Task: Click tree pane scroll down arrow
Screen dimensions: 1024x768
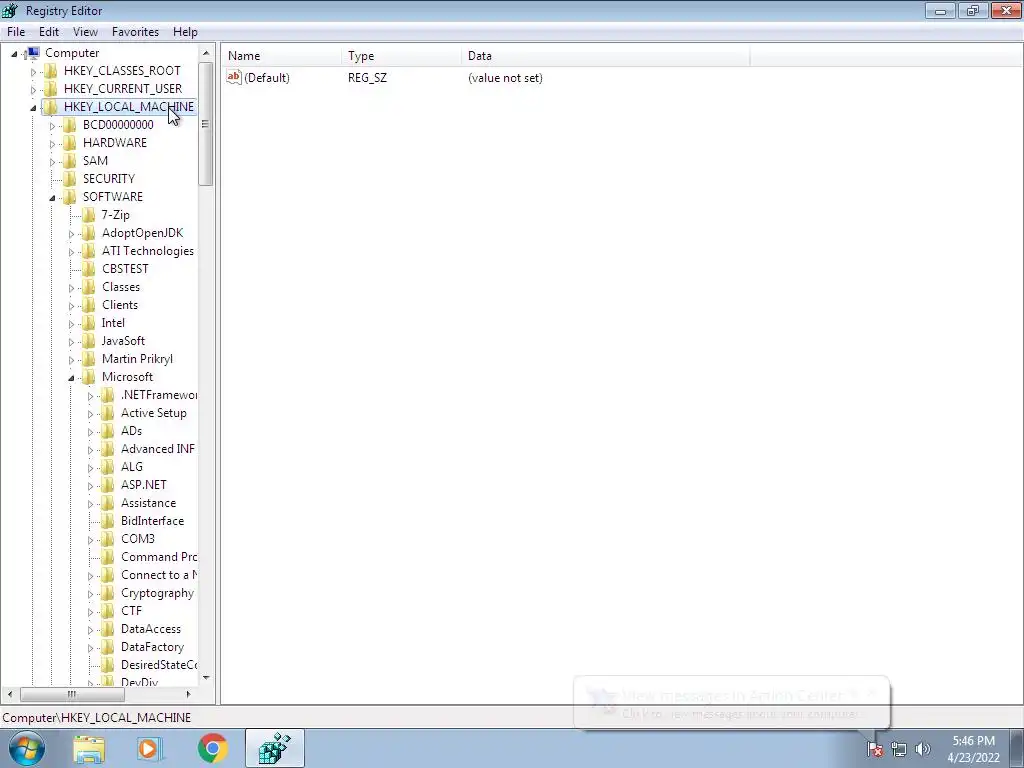Action: 206,678
